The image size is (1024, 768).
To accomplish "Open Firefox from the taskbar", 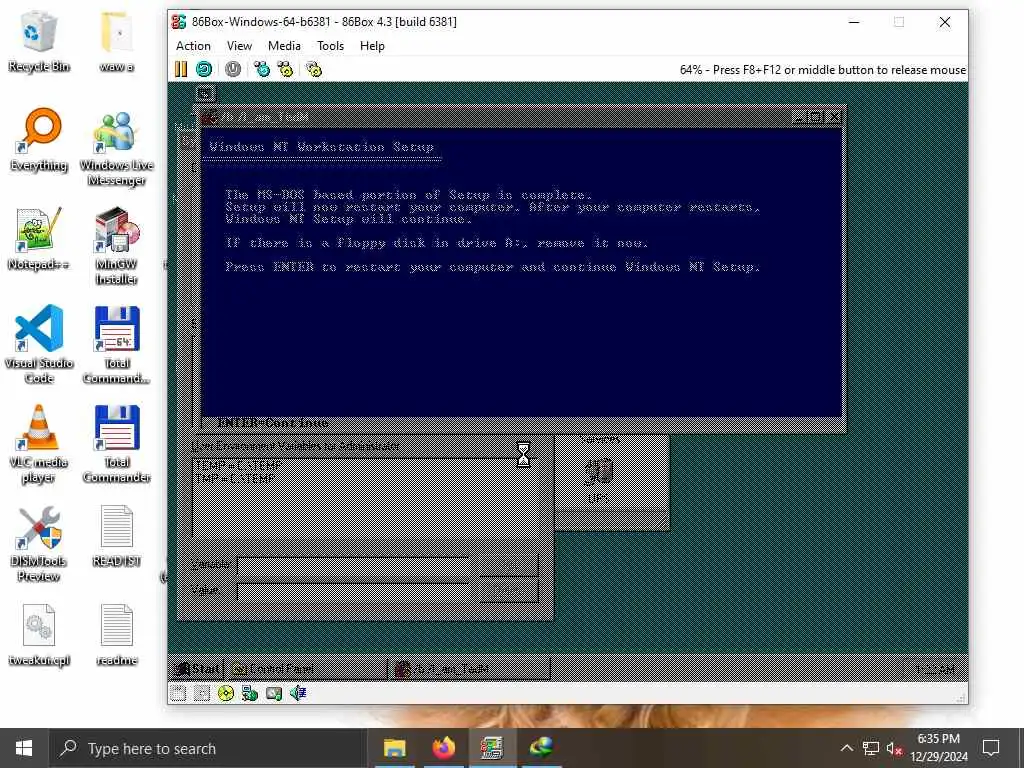I will [x=443, y=748].
